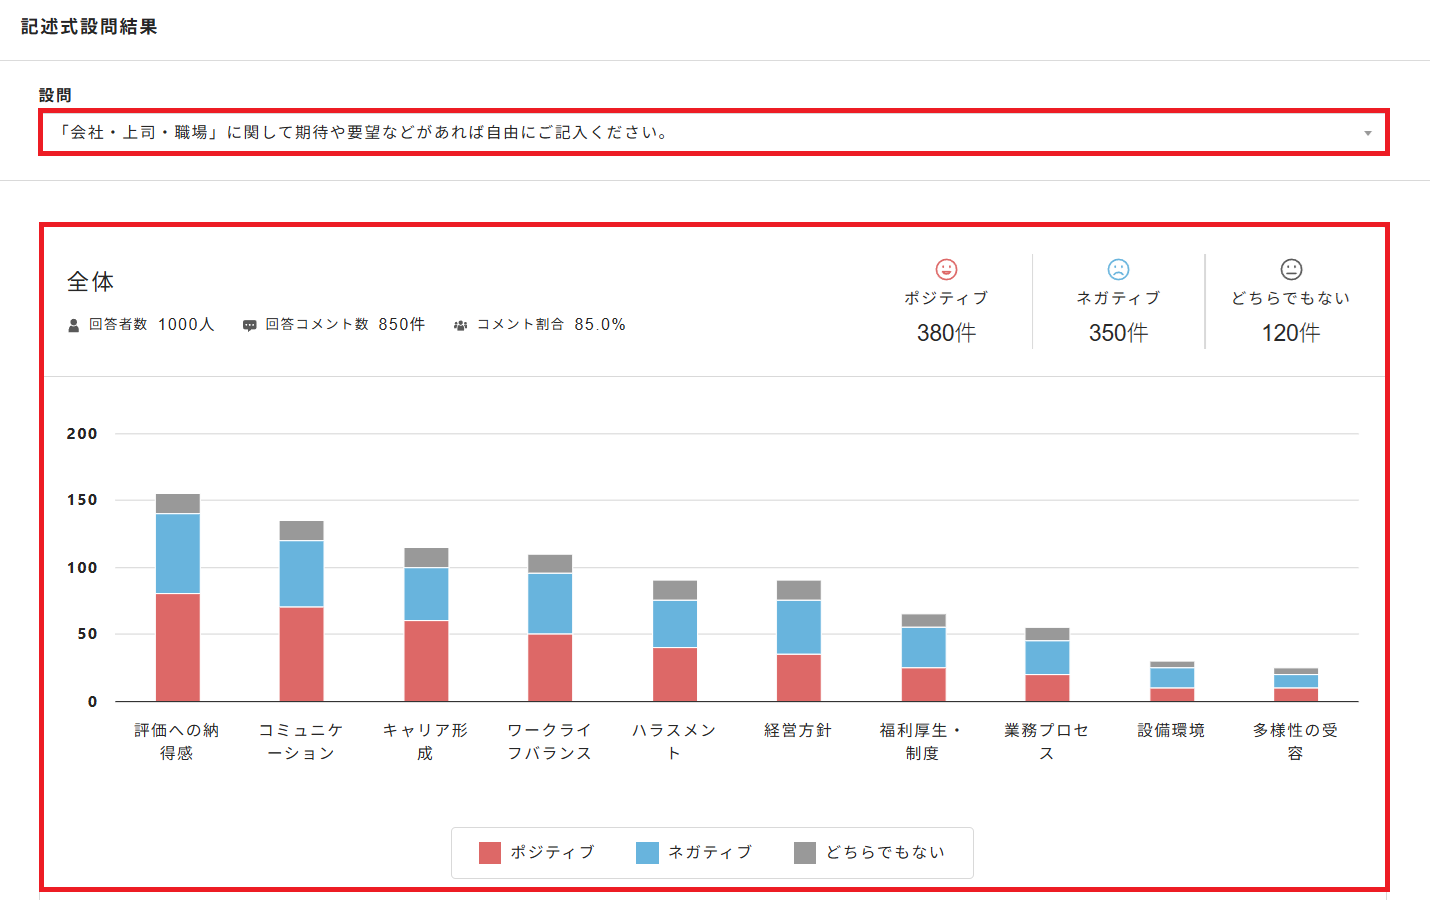The width and height of the screenshot is (1430, 900).
Task: Click the red segment of the ハラスメント bar
Action: (x=675, y=674)
